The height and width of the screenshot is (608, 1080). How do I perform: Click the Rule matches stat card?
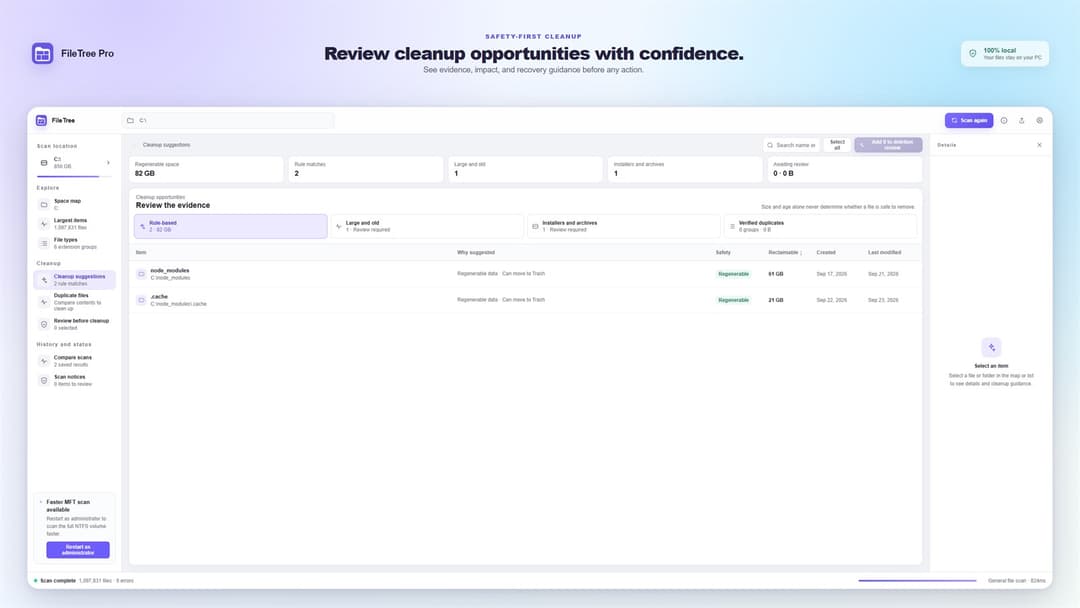pyautogui.click(x=366, y=169)
